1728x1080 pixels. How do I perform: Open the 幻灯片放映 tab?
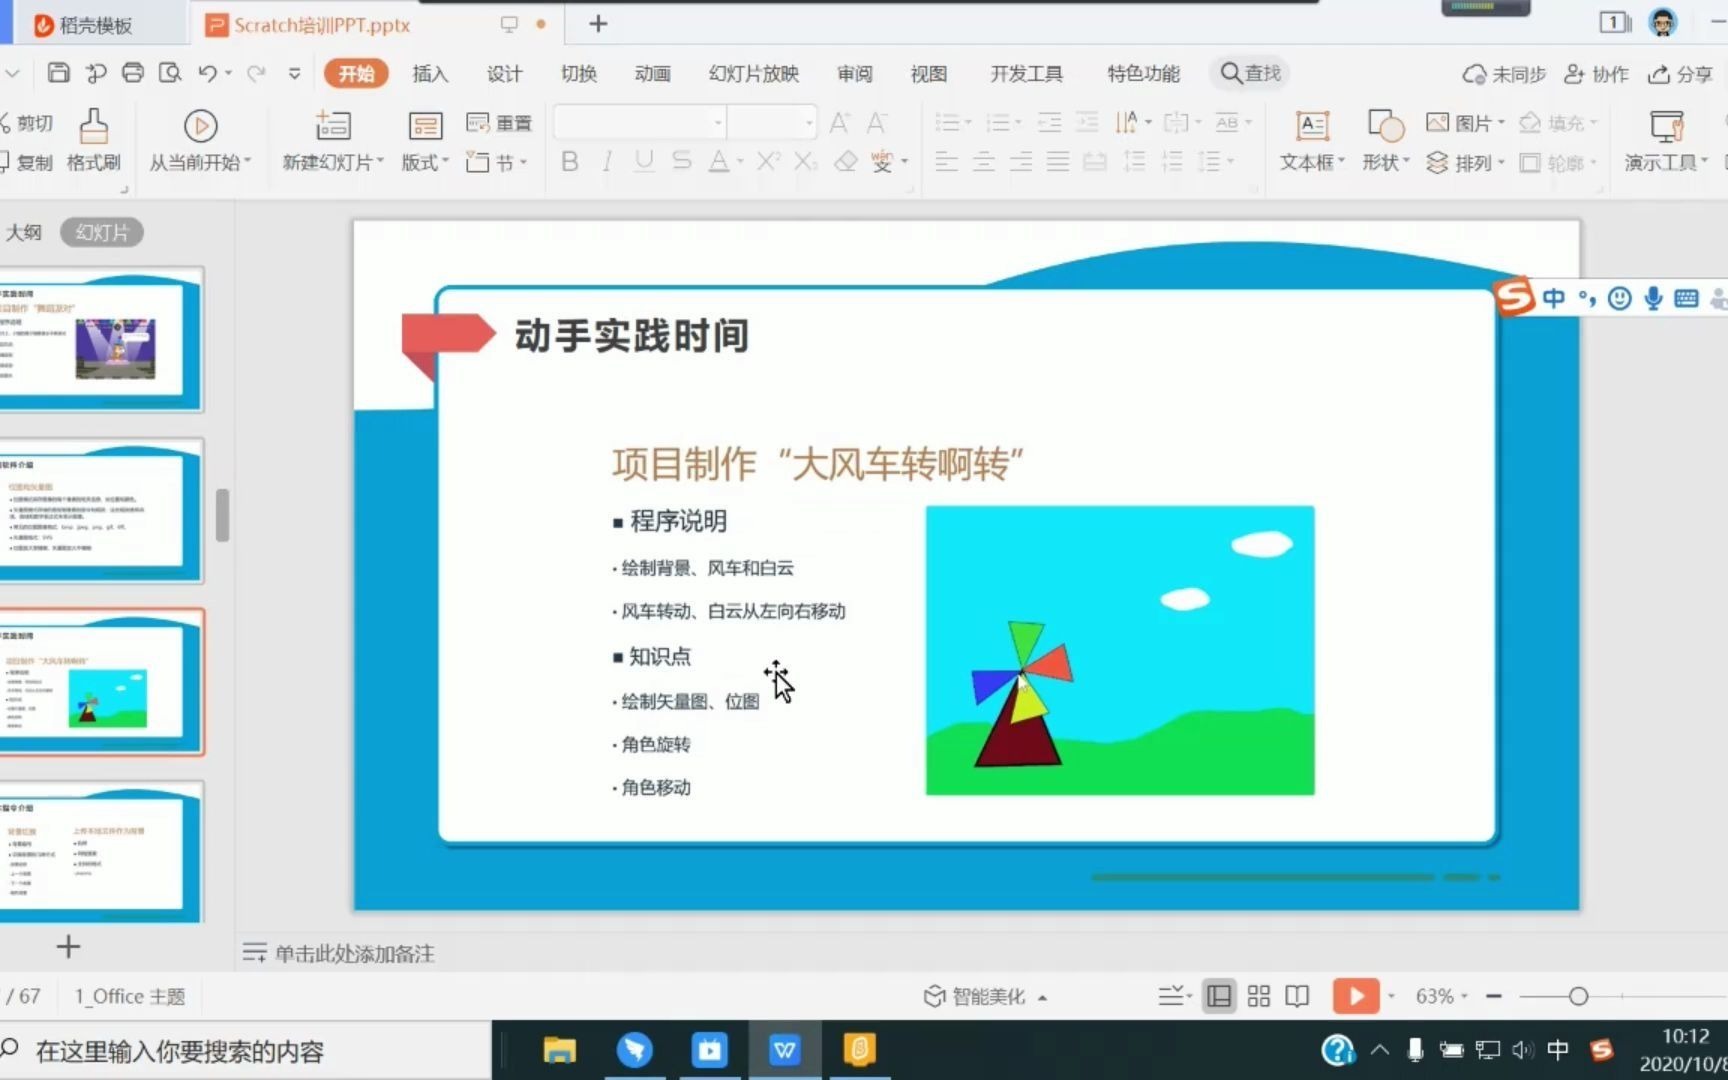tap(753, 73)
